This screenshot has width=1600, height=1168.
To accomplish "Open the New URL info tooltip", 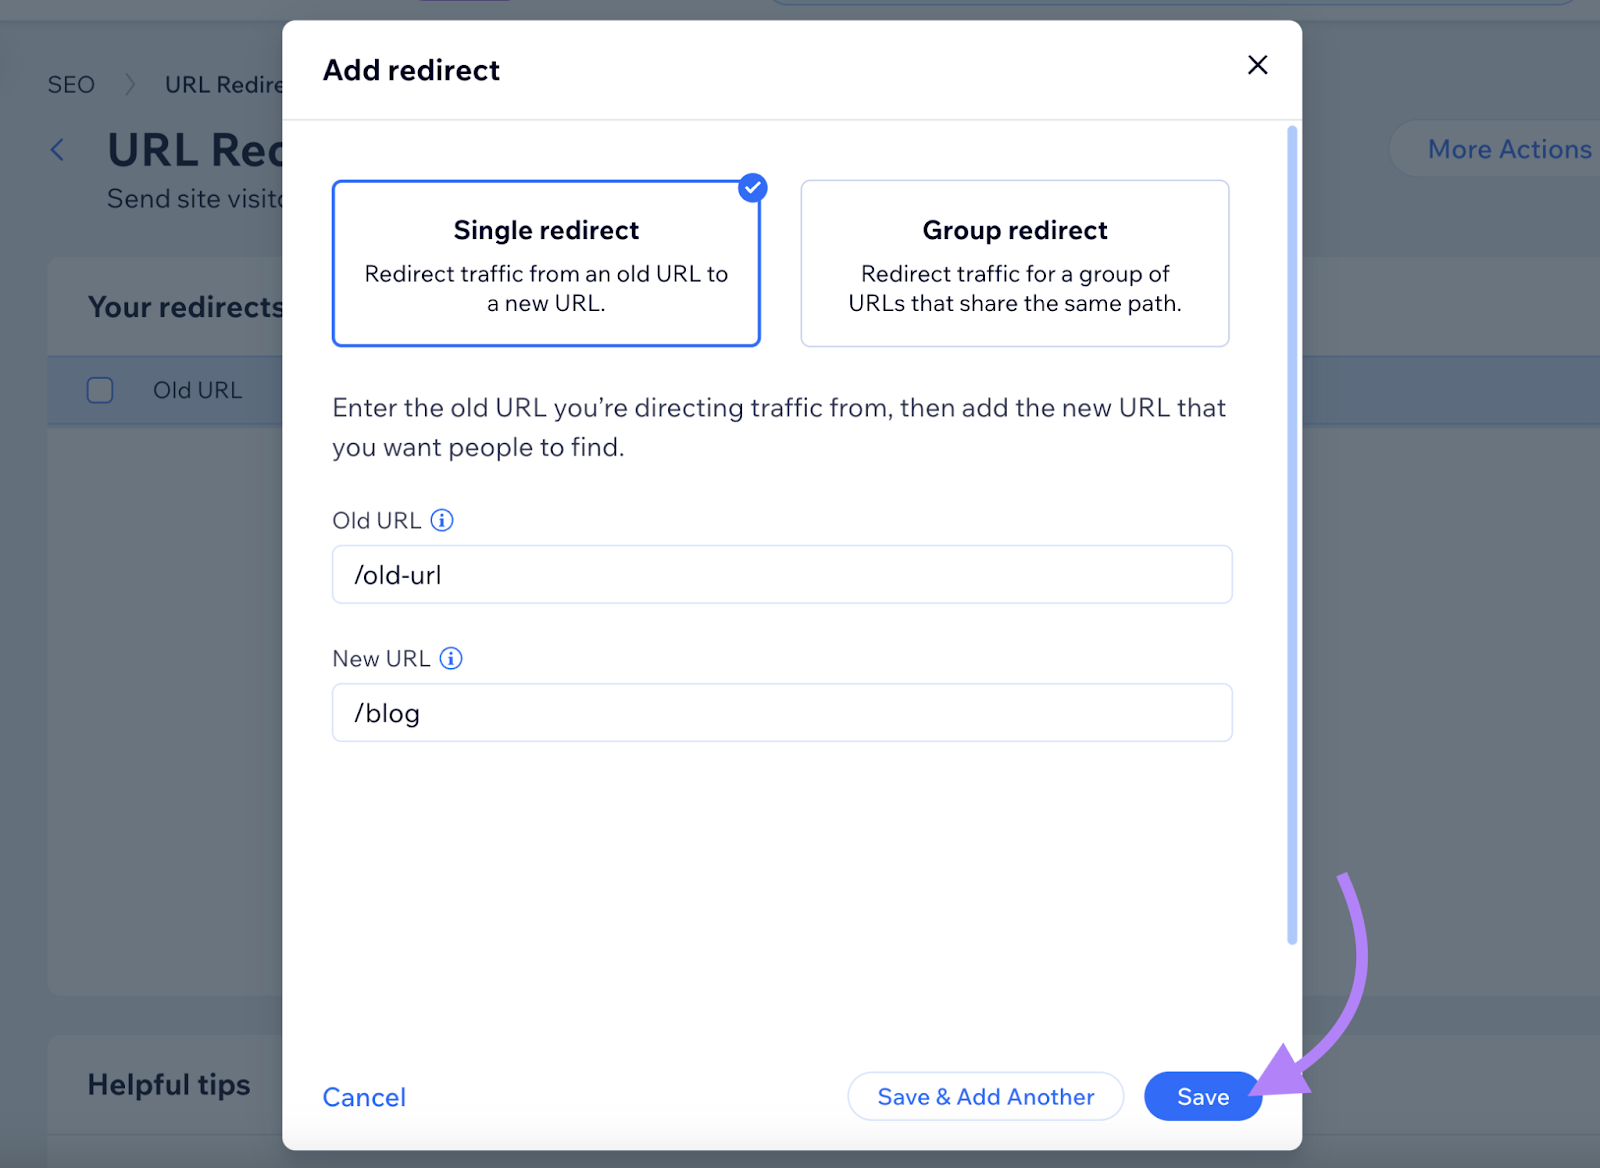I will point(451,658).
